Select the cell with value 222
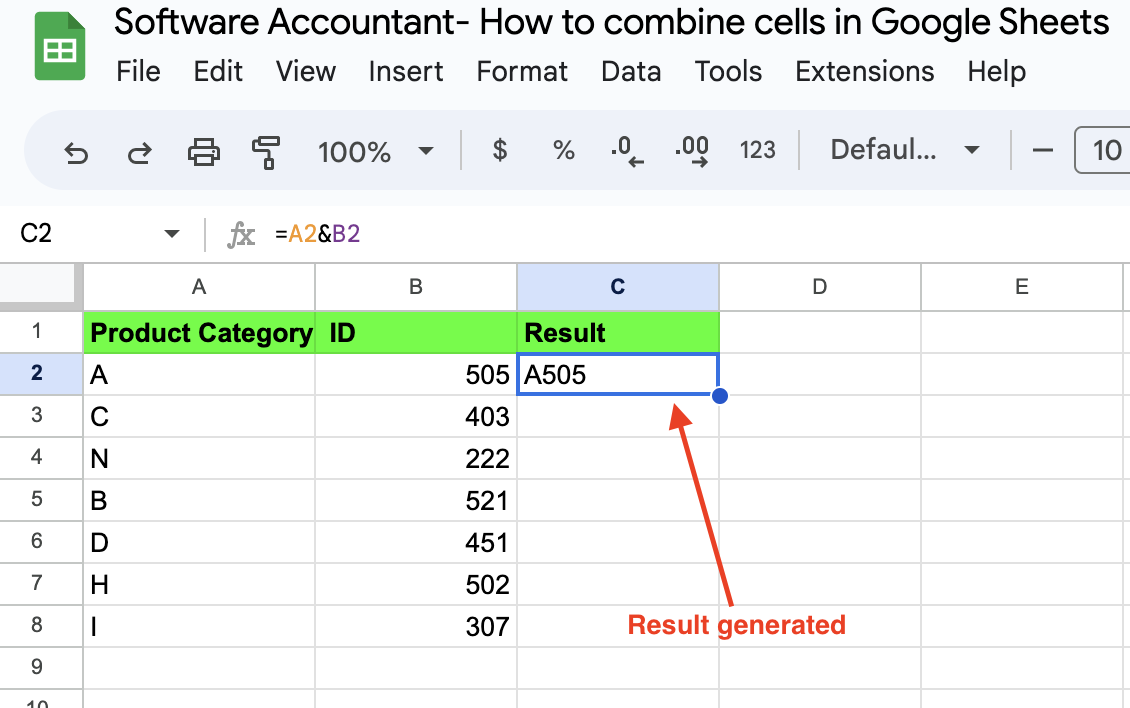 tap(416, 458)
